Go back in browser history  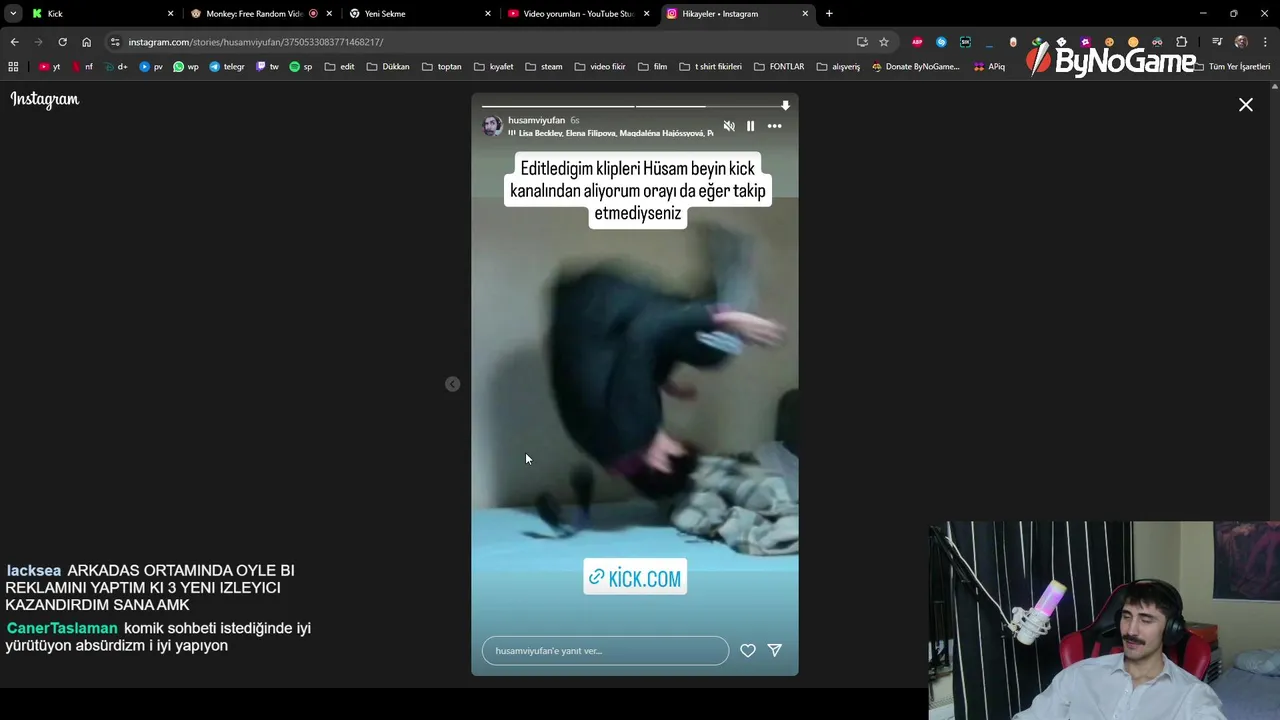pyautogui.click(x=14, y=42)
